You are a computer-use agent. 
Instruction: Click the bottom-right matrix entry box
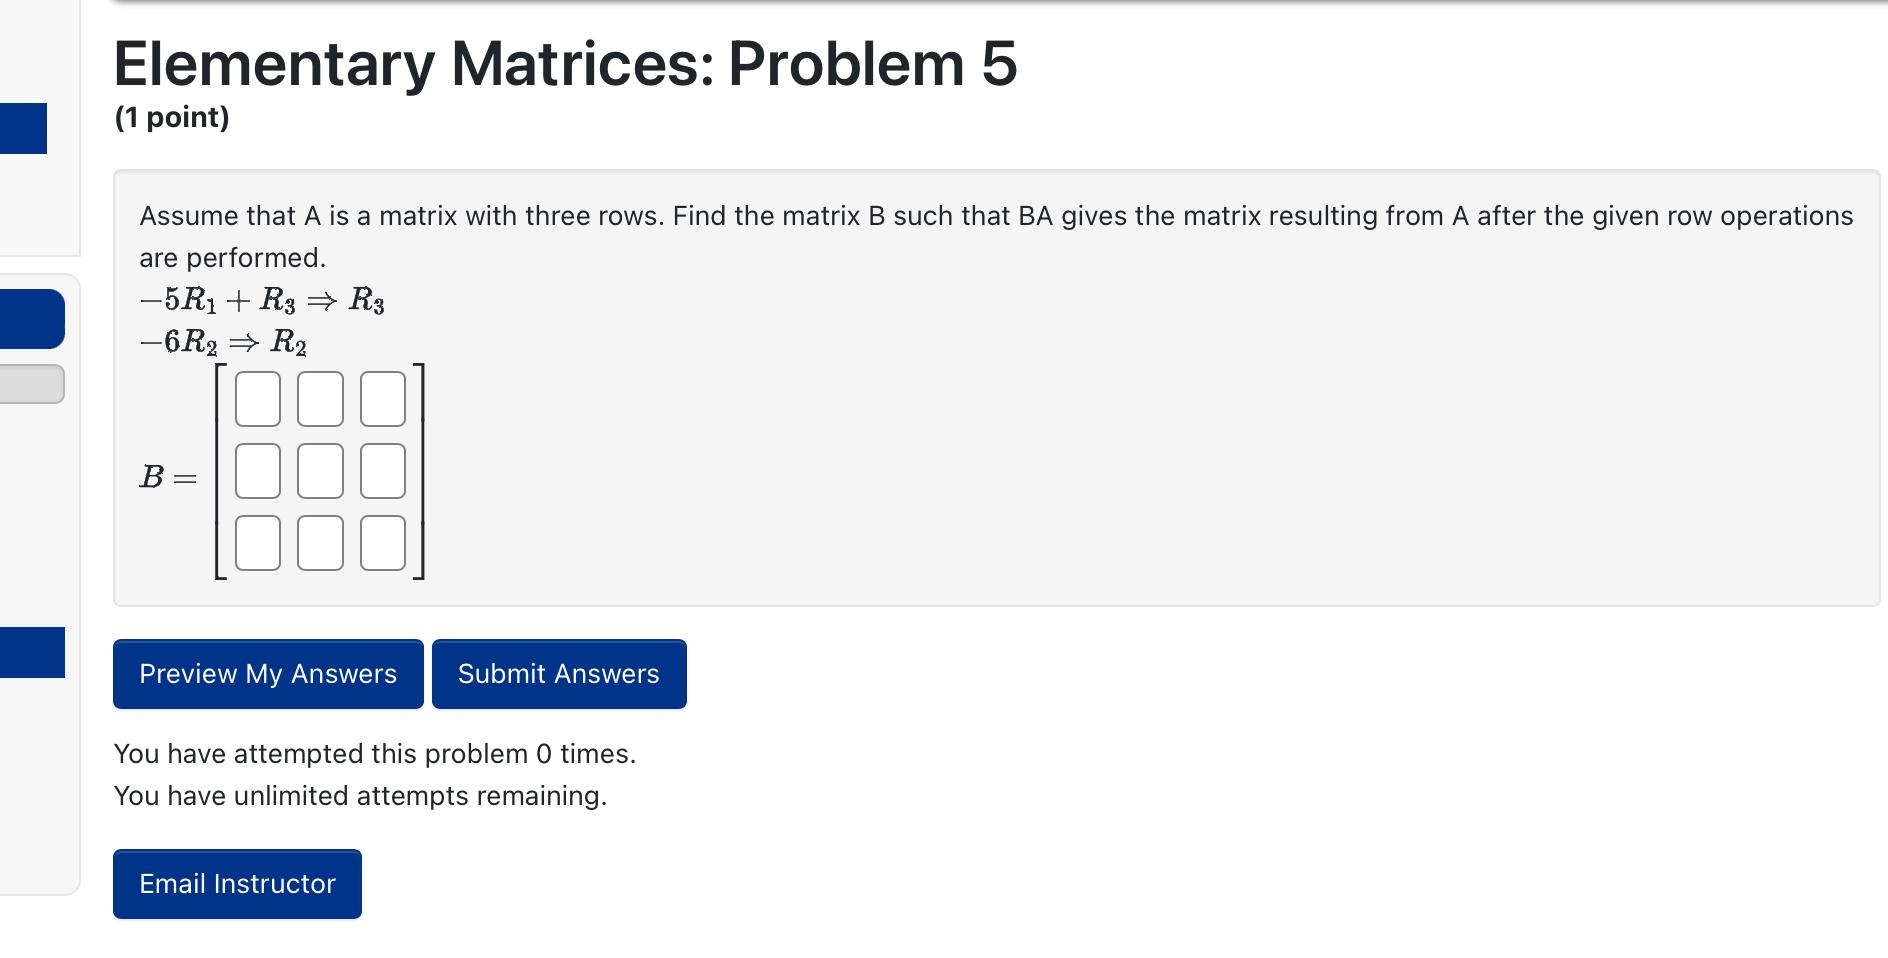[x=381, y=543]
